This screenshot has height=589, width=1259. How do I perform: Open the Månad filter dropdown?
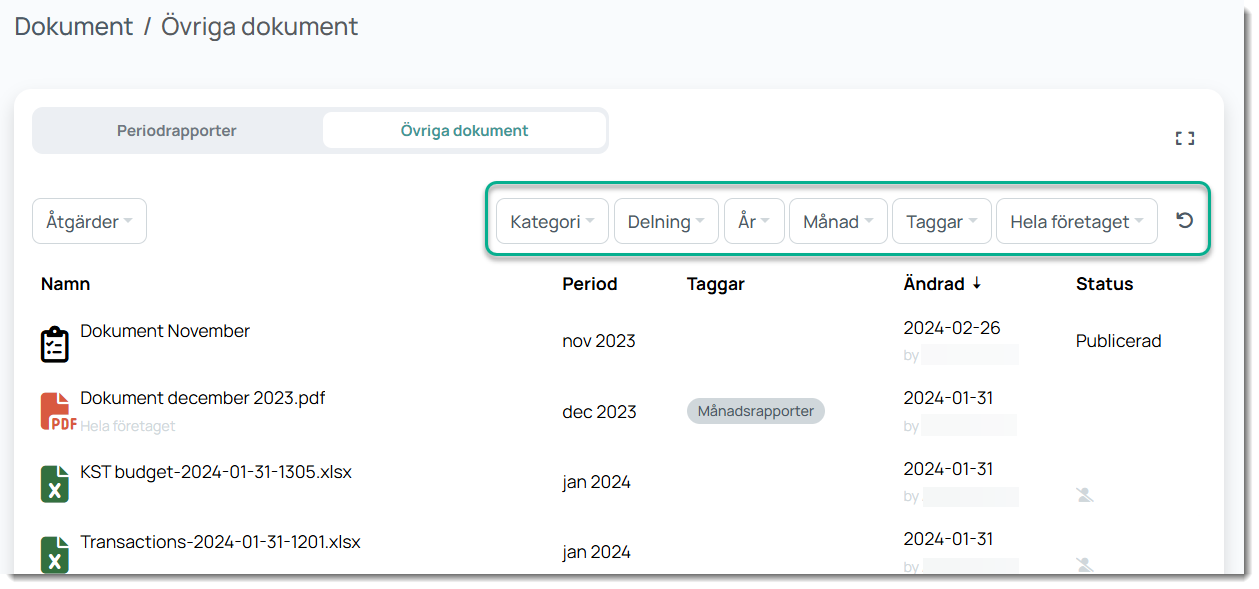838,222
